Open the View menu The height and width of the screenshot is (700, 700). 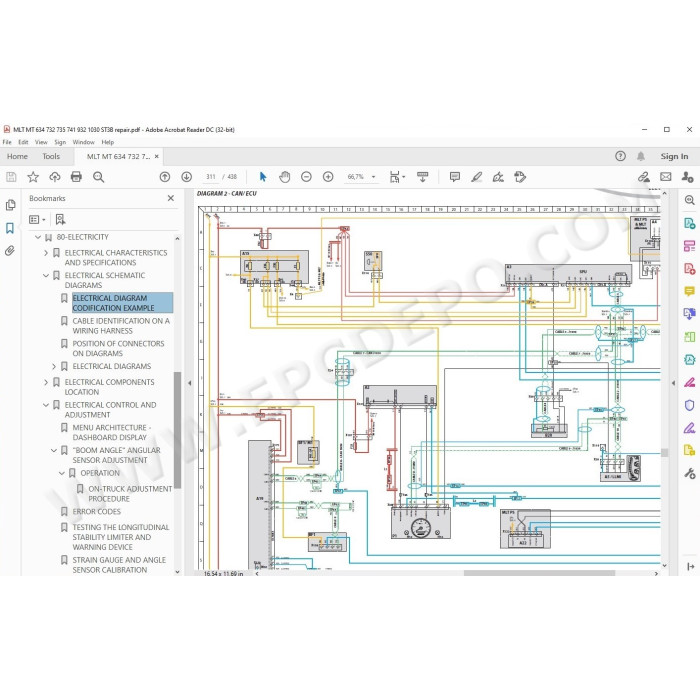(41, 142)
